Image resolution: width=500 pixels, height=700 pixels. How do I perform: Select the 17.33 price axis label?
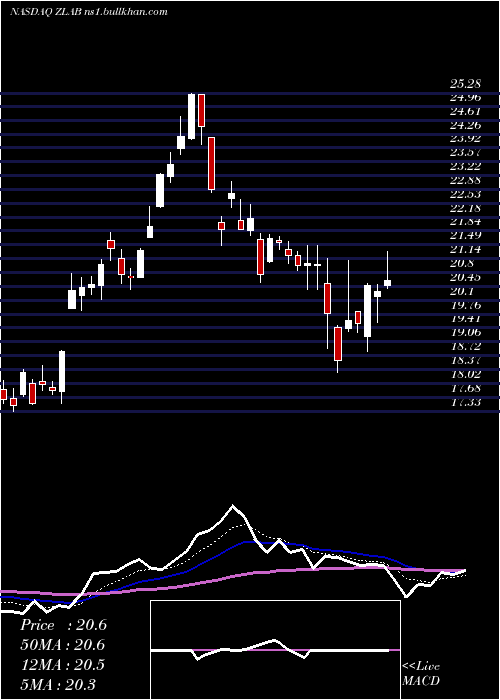pos(464,402)
